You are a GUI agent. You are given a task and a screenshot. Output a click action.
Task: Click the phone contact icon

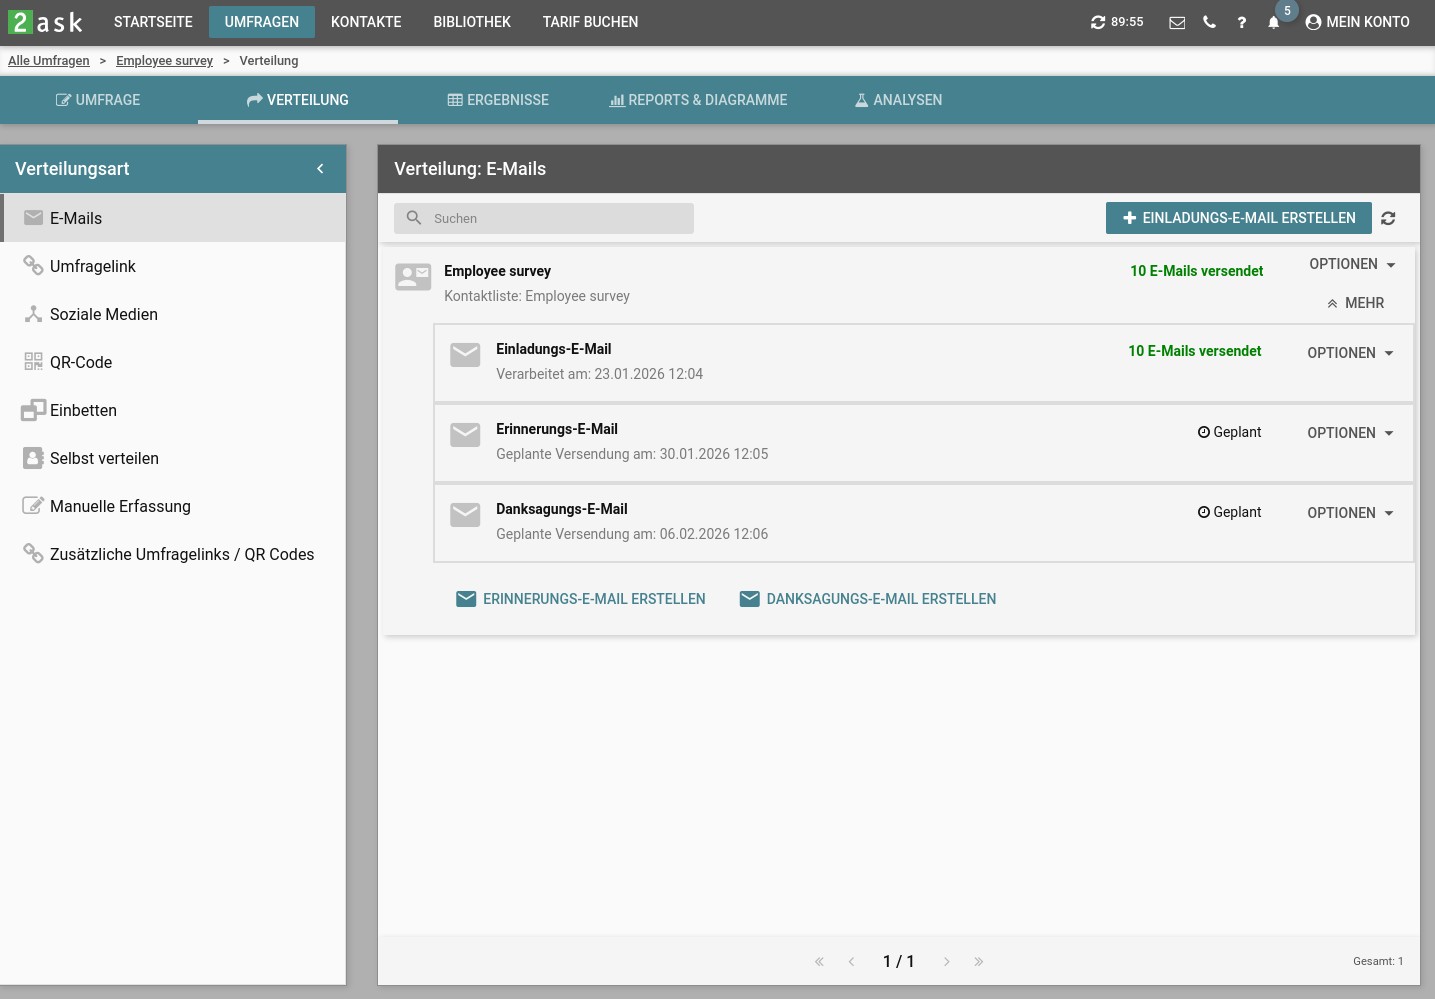pyautogui.click(x=1209, y=22)
